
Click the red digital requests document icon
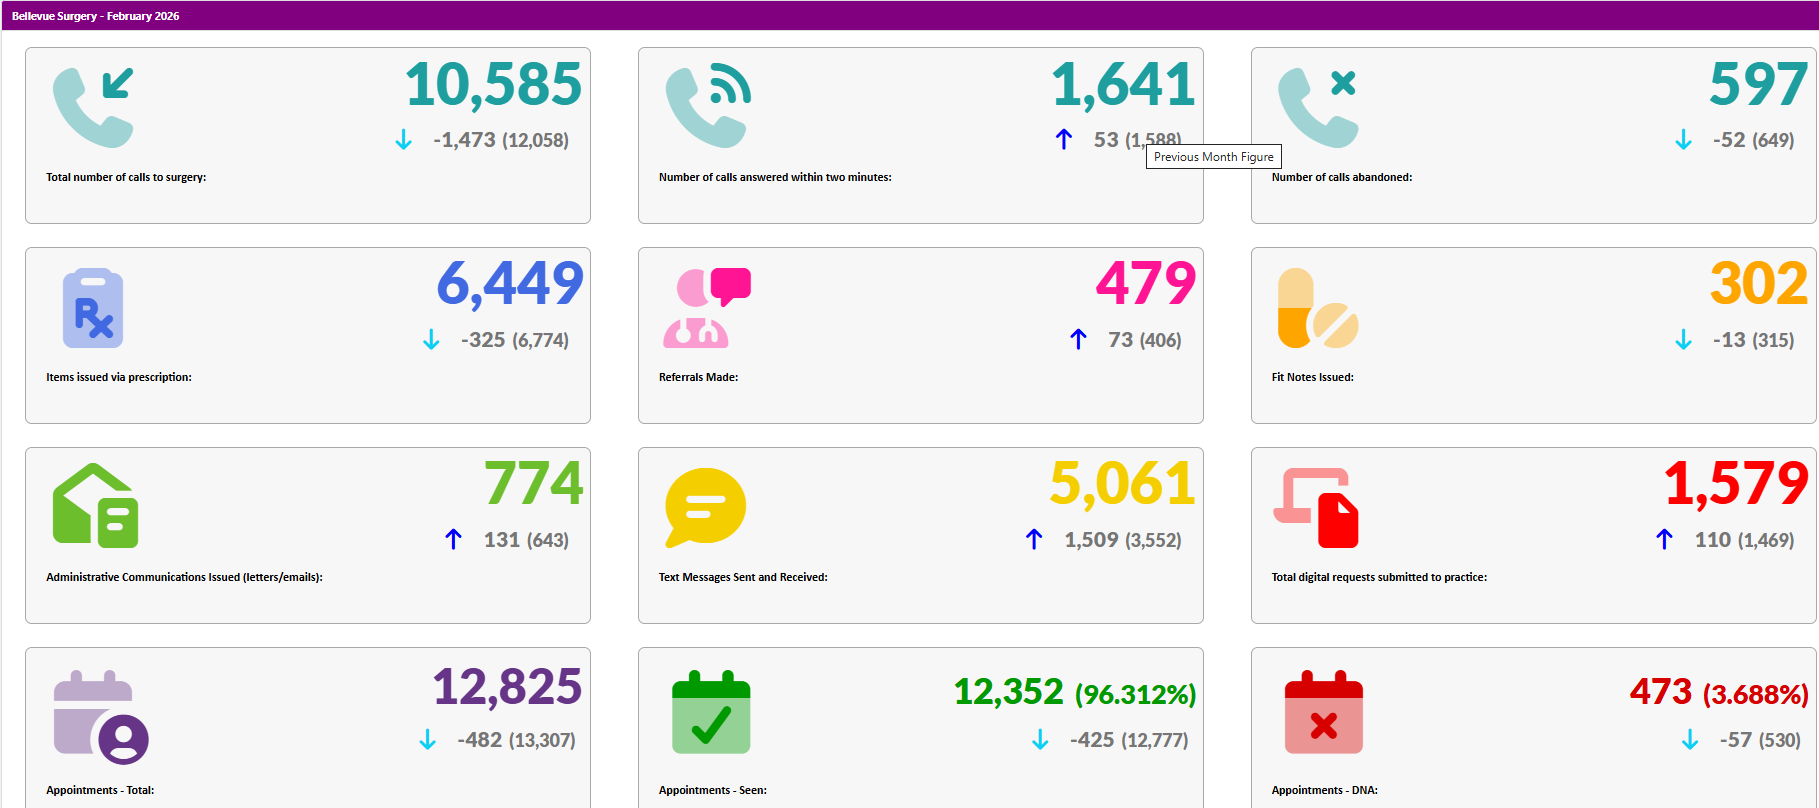(1317, 508)
